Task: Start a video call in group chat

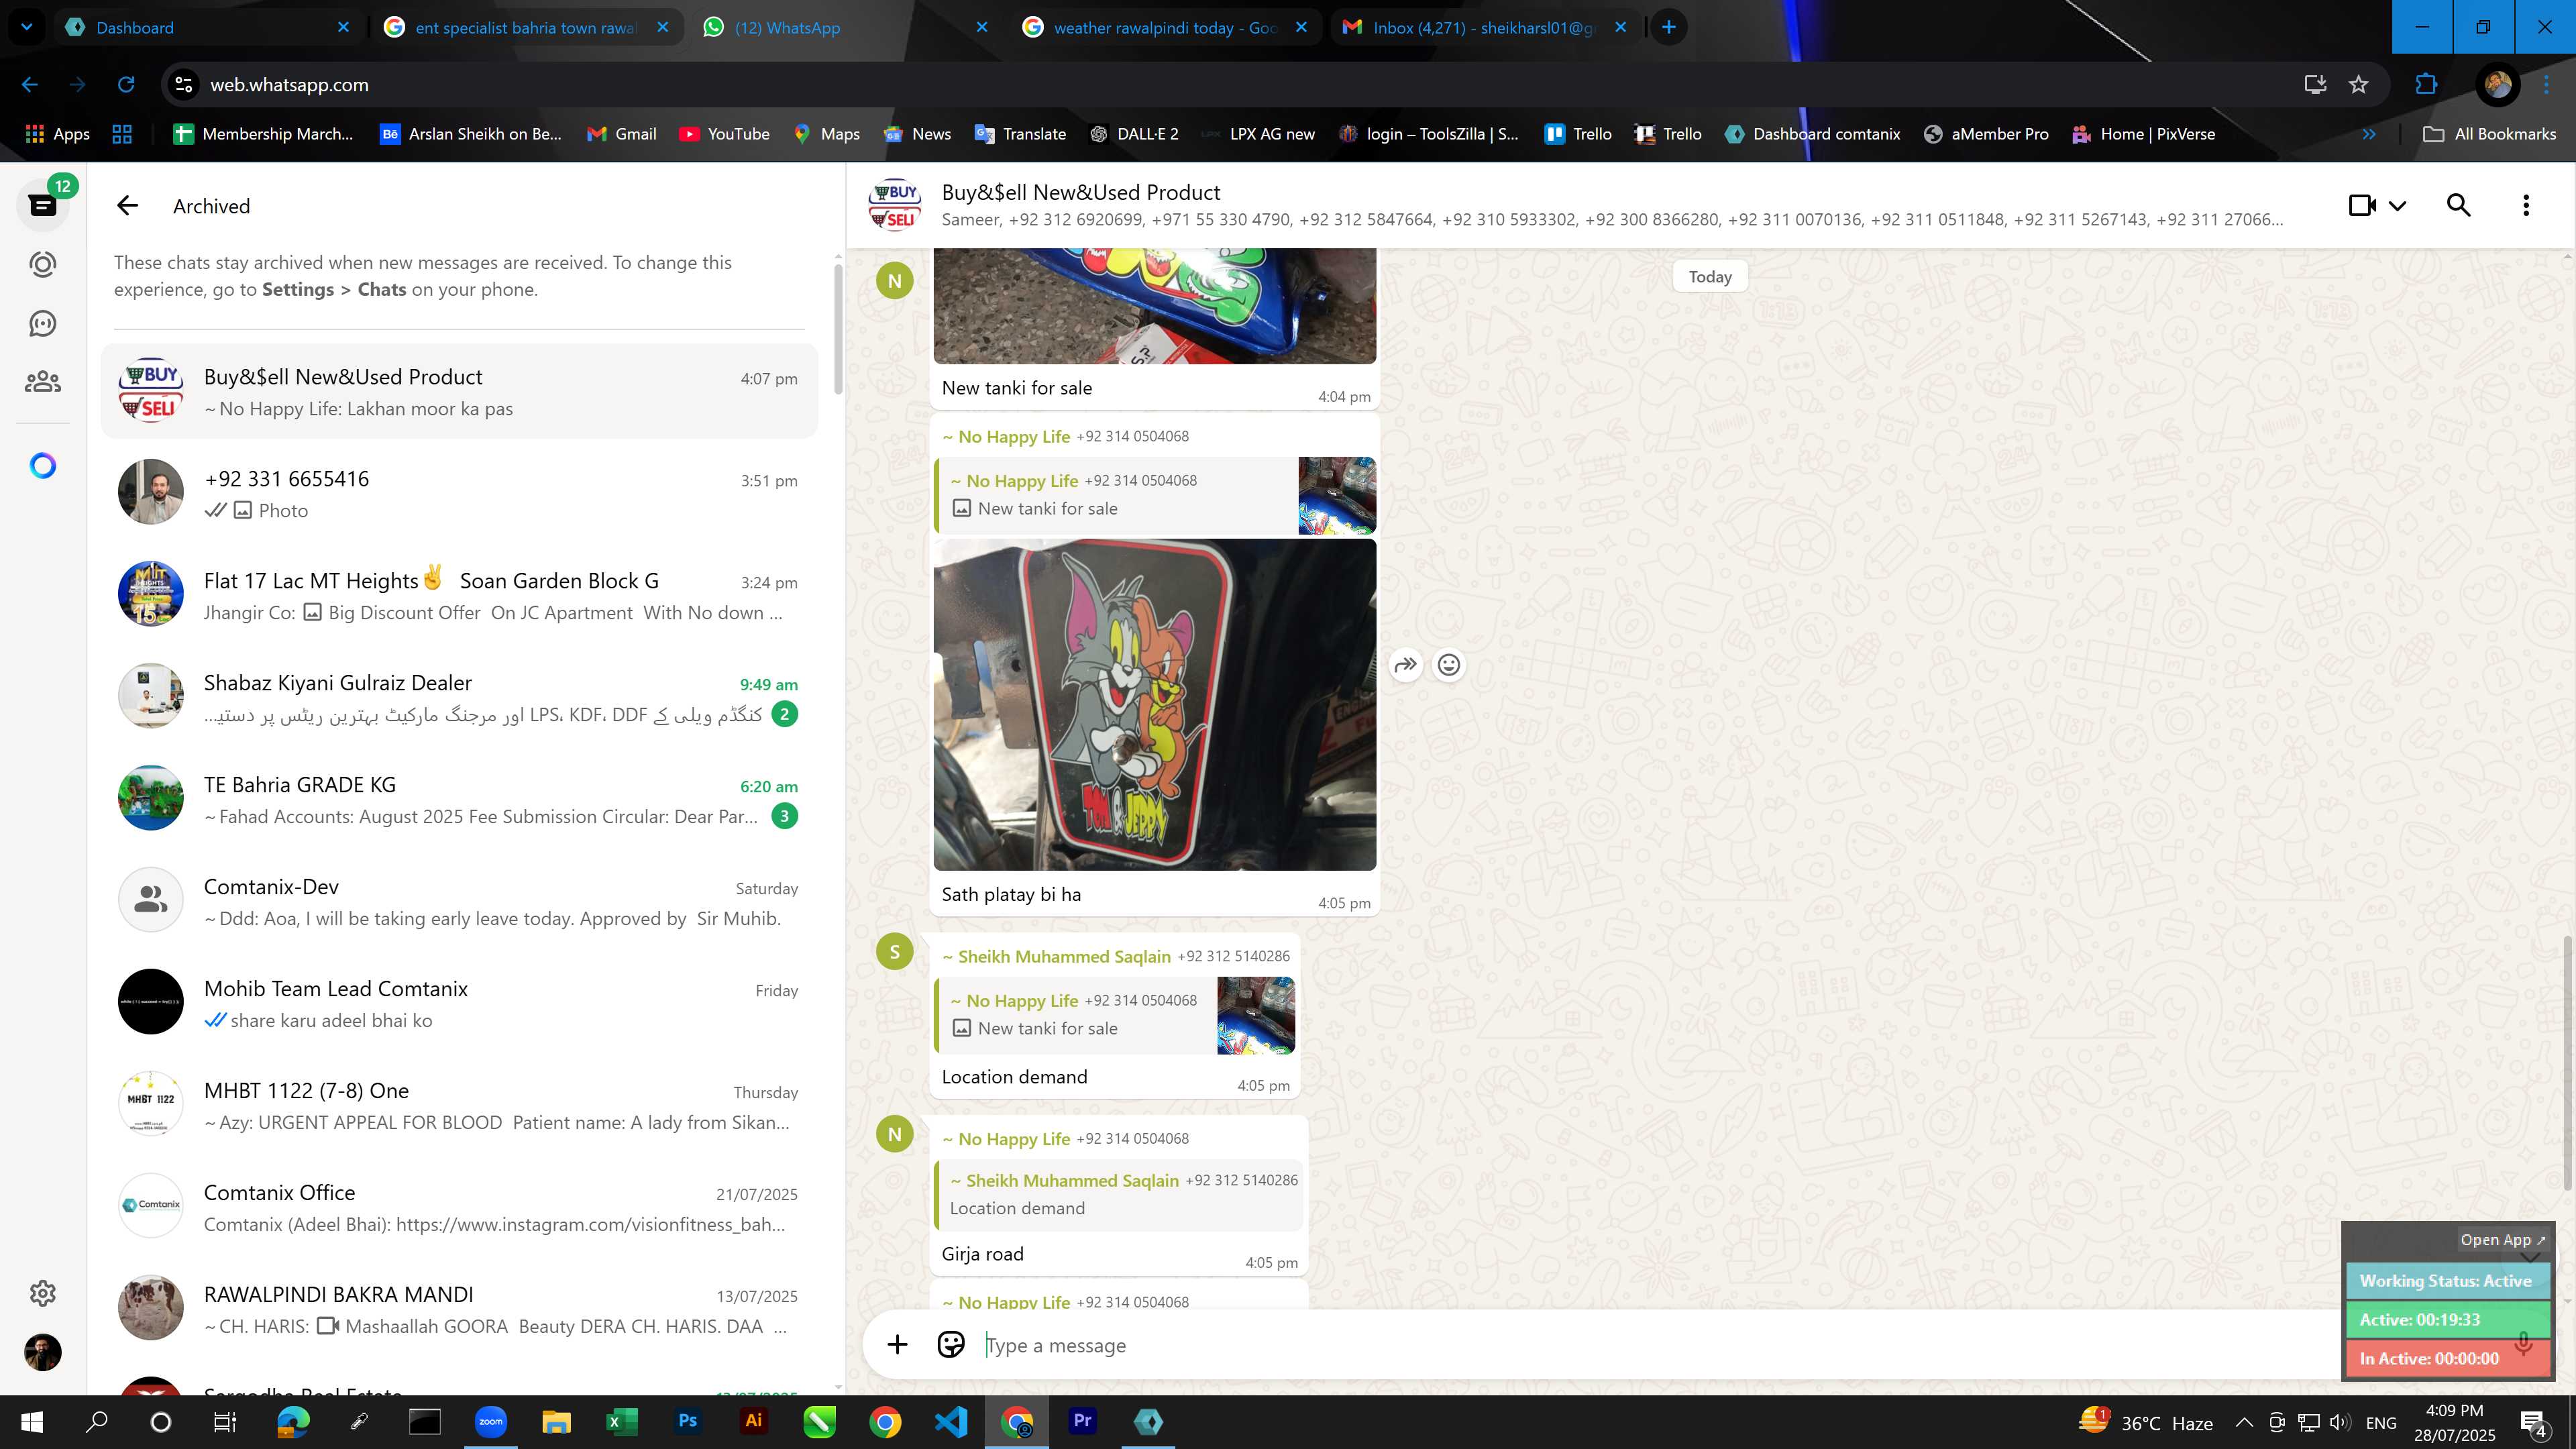Action: coord(2362,205)
